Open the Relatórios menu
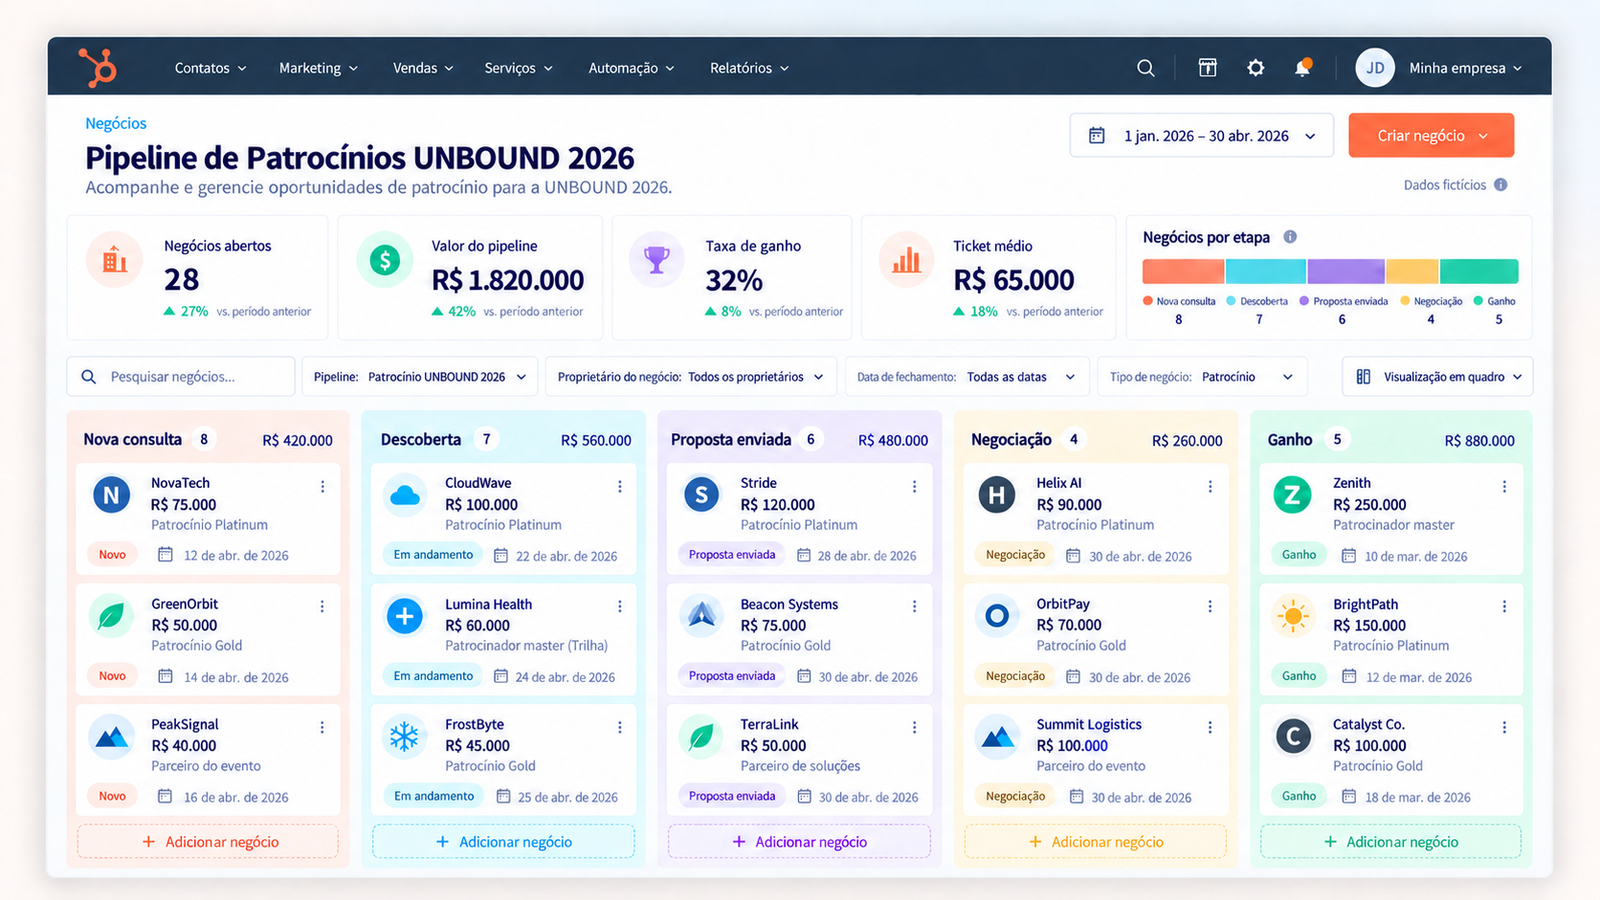Image resolution: width=1600 pixels, height=900 pixels. pos(749,68)
